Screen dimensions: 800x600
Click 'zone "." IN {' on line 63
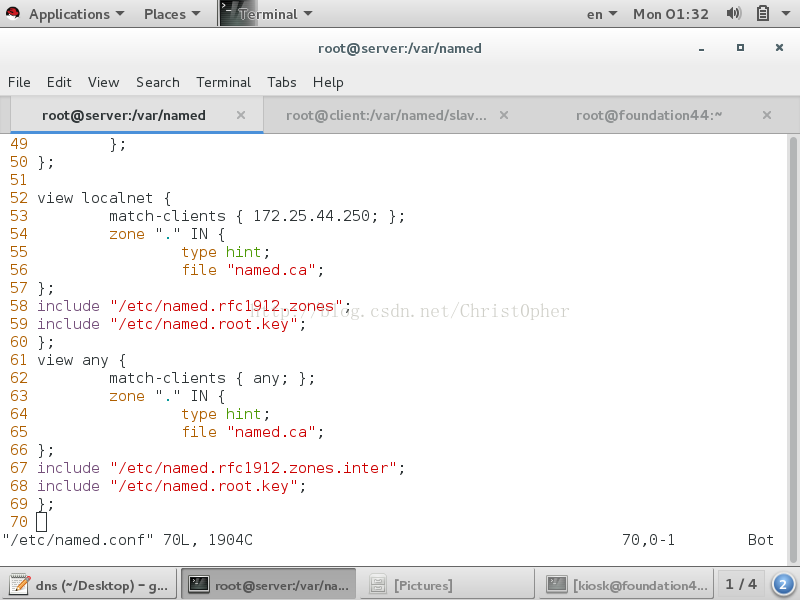pos(167,396)
